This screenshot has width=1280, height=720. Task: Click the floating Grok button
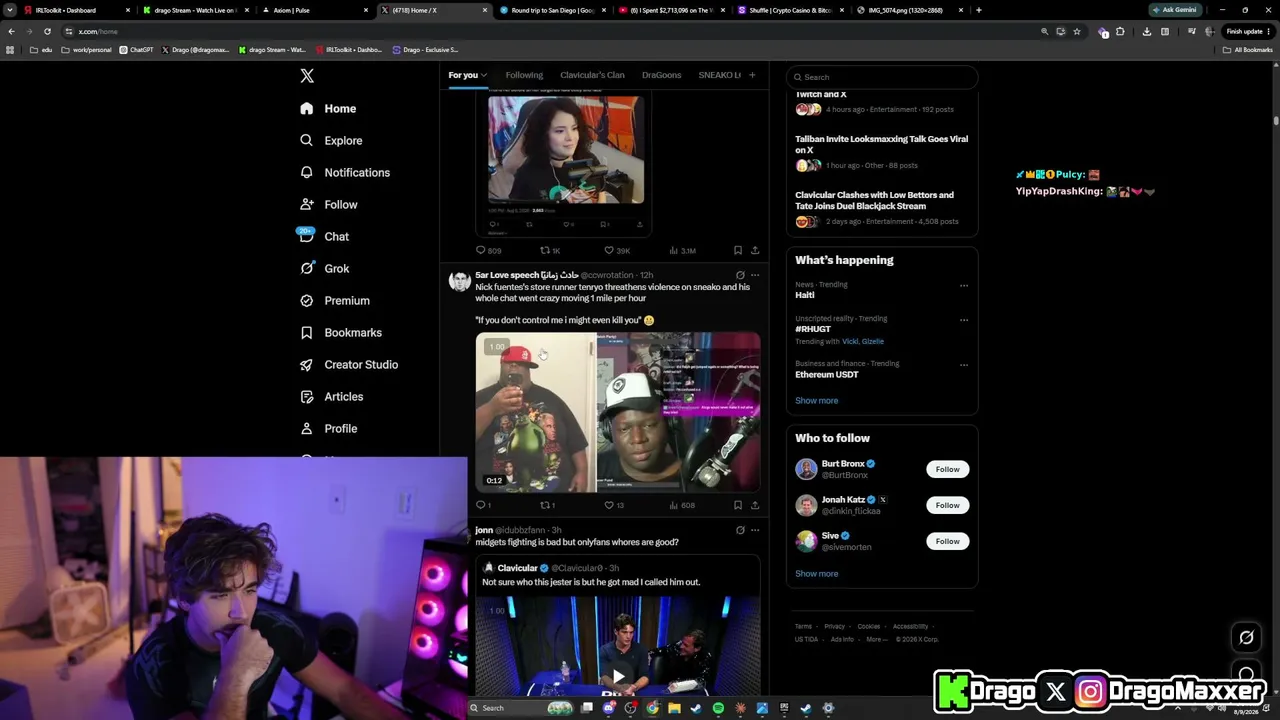[x=1246, y=637]
